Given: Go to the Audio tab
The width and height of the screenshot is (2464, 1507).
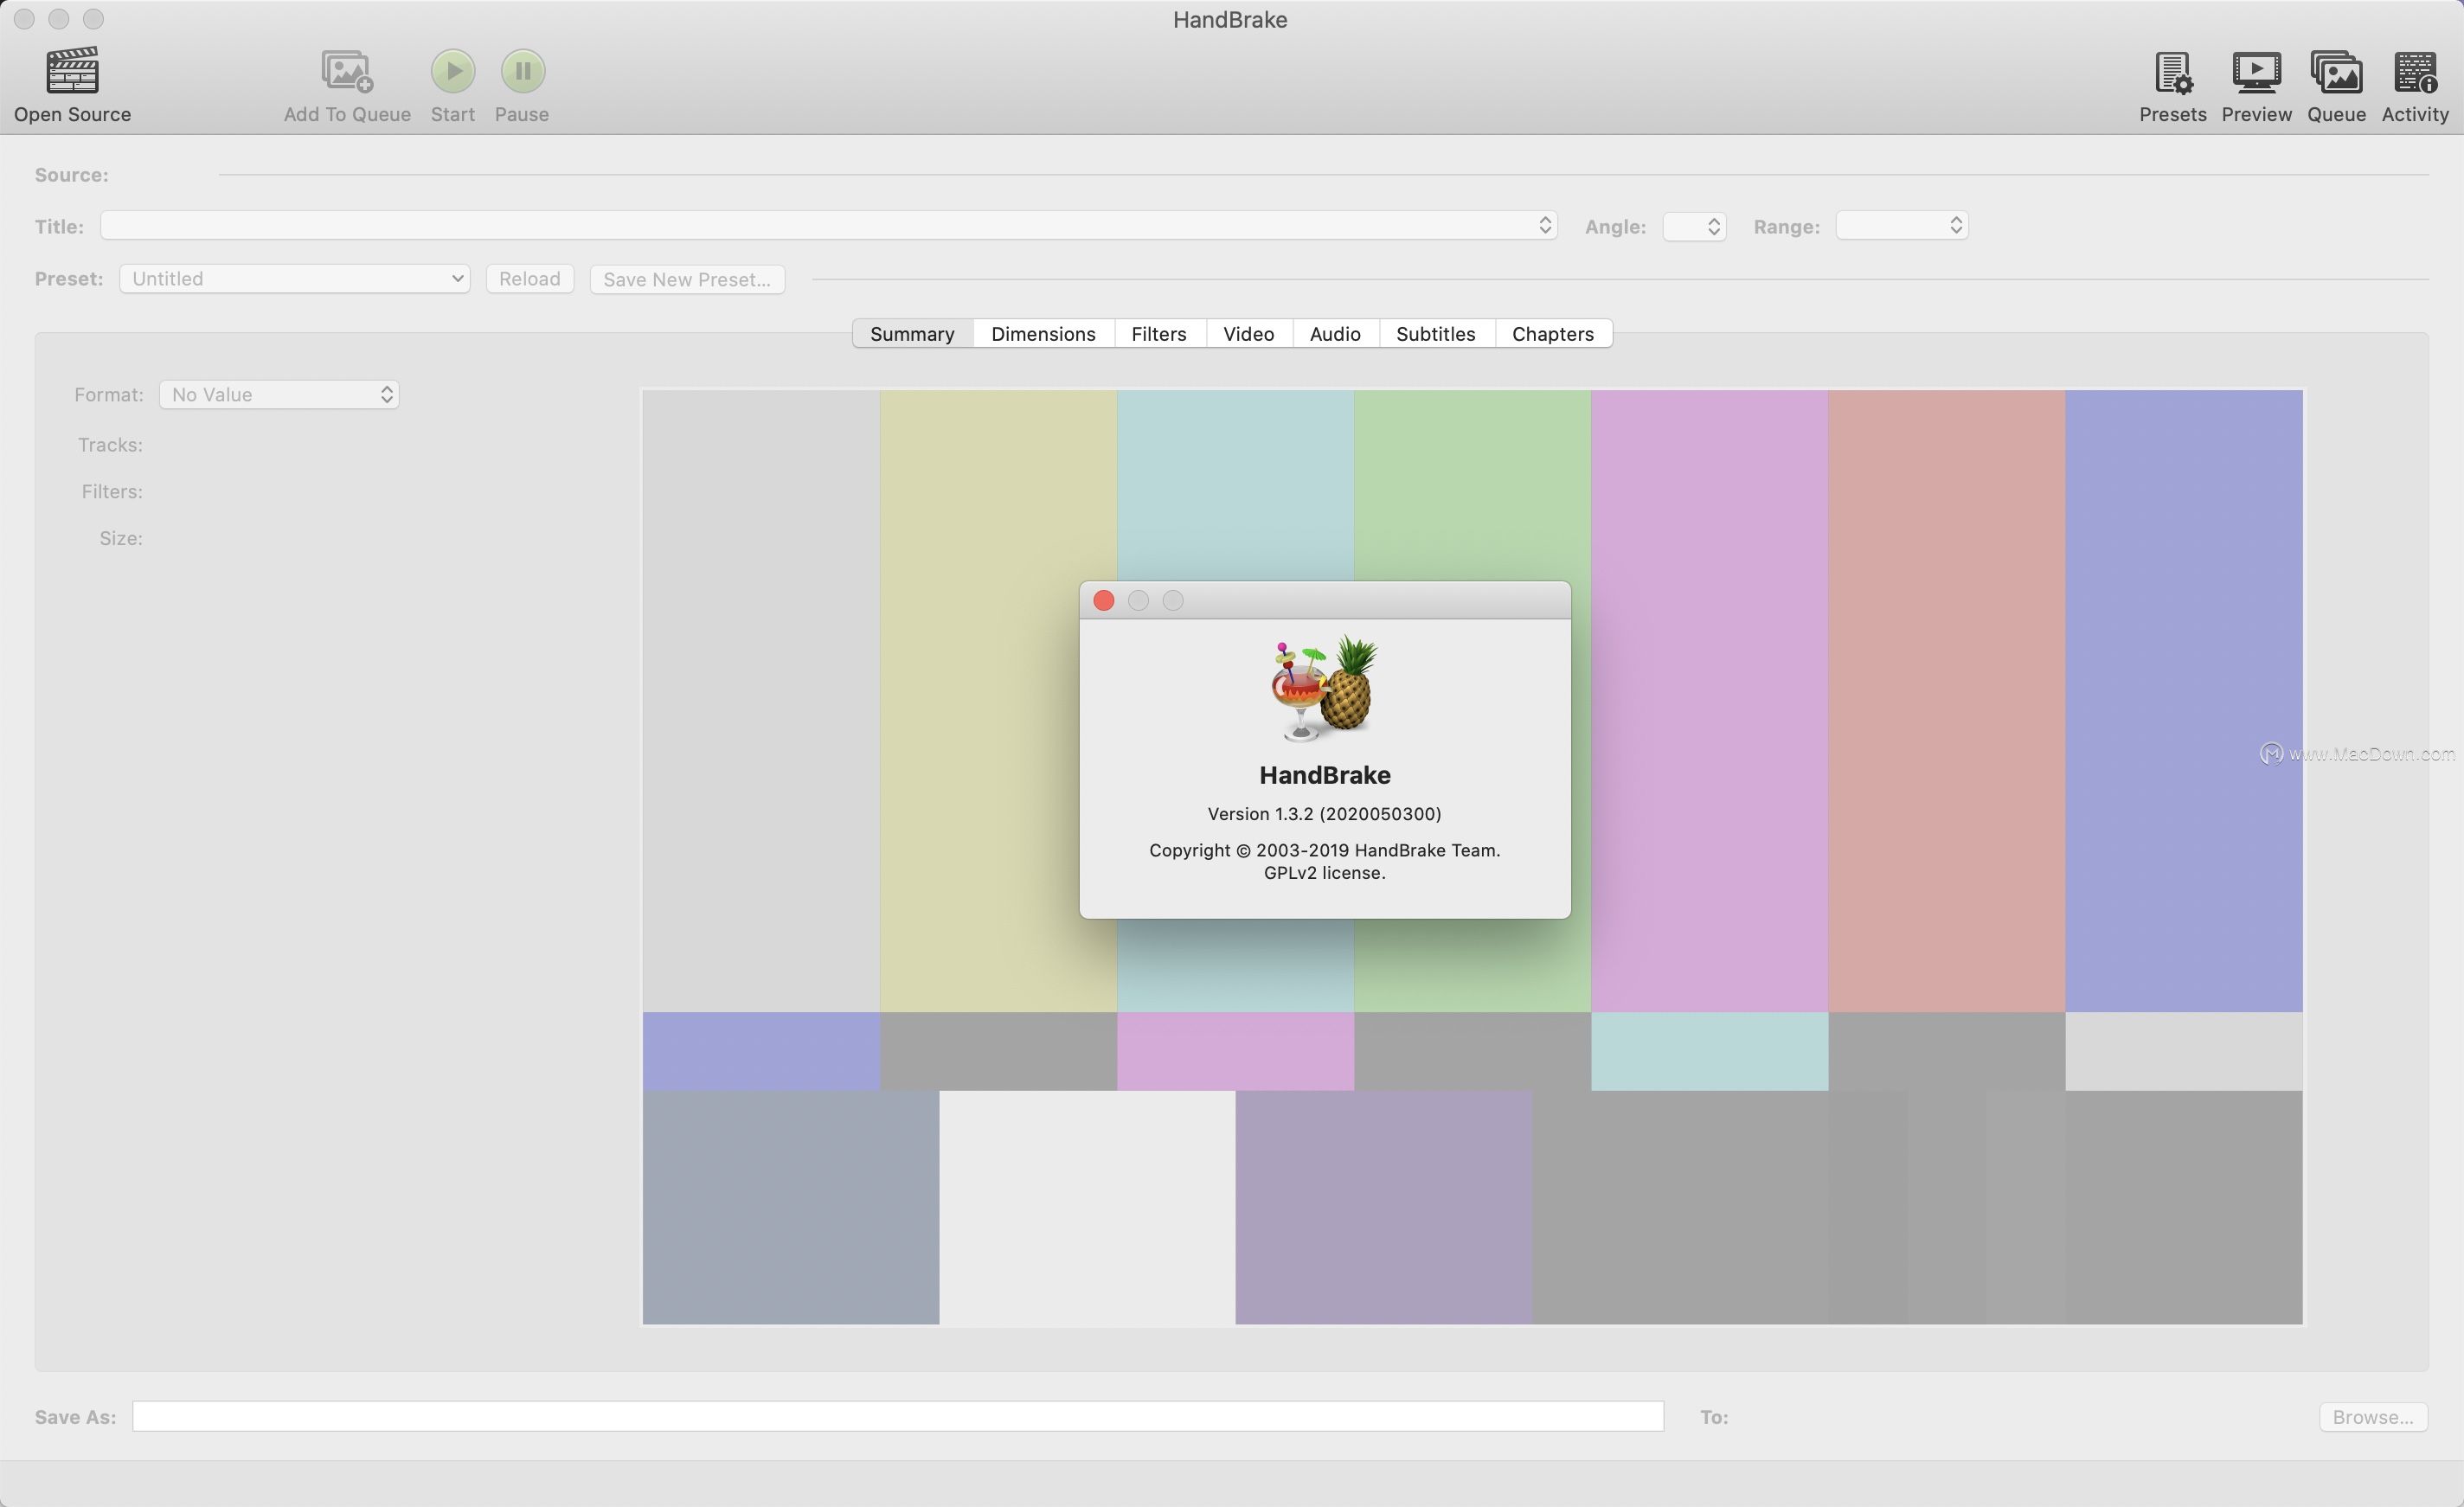Looking at the screenshot, I should click(1335, 334).
